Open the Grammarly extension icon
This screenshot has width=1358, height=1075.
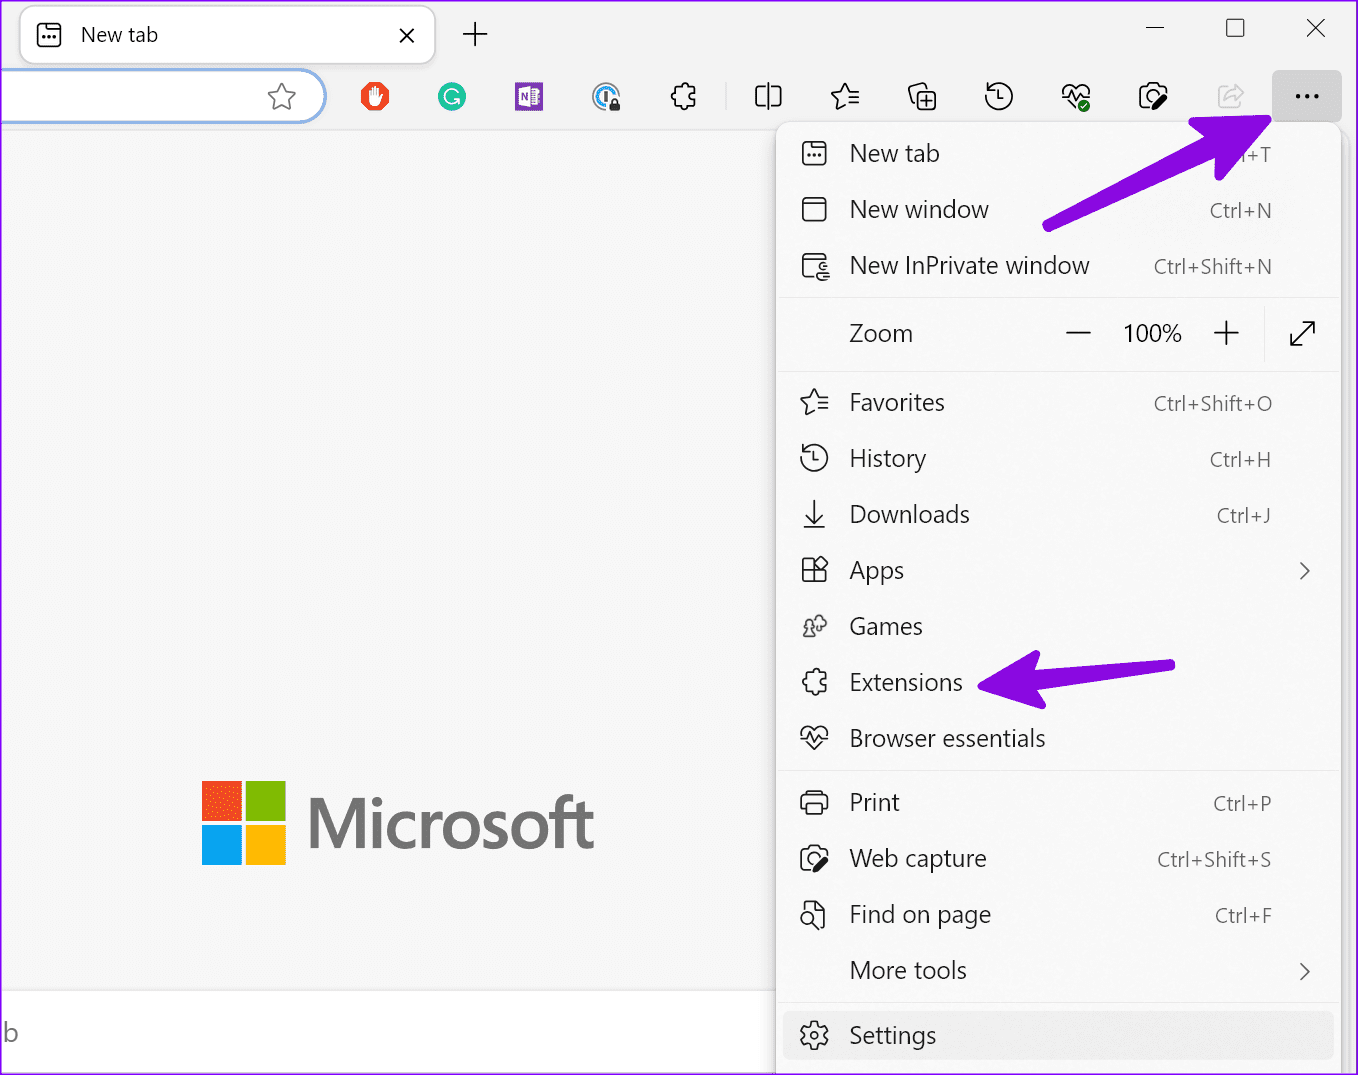[452, 96]
